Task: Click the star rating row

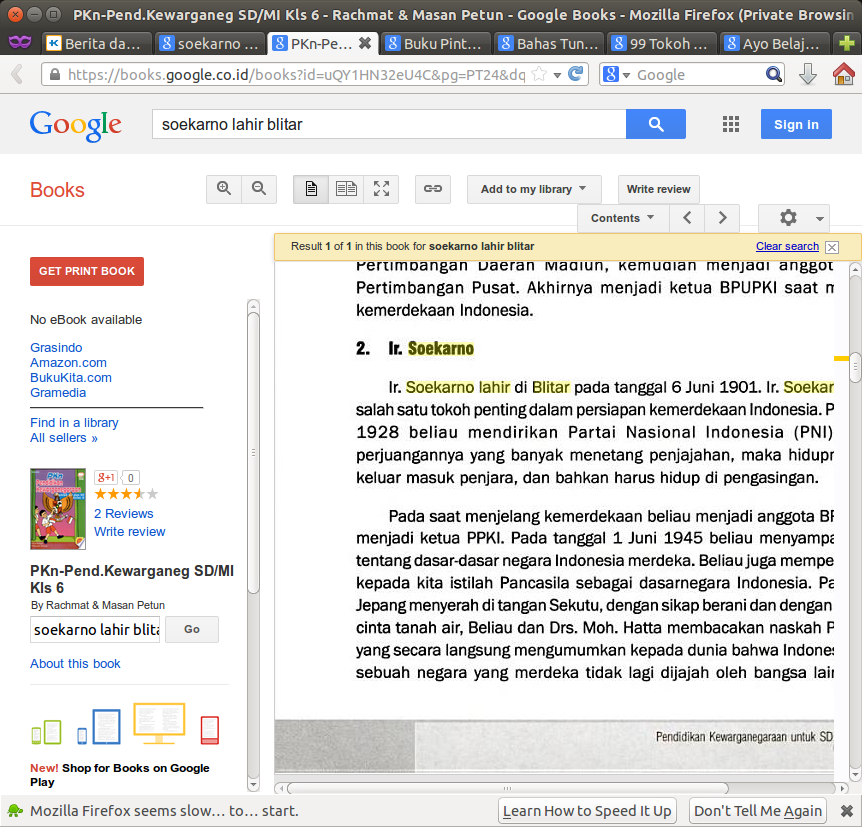Action: click(x=126, y=494)
